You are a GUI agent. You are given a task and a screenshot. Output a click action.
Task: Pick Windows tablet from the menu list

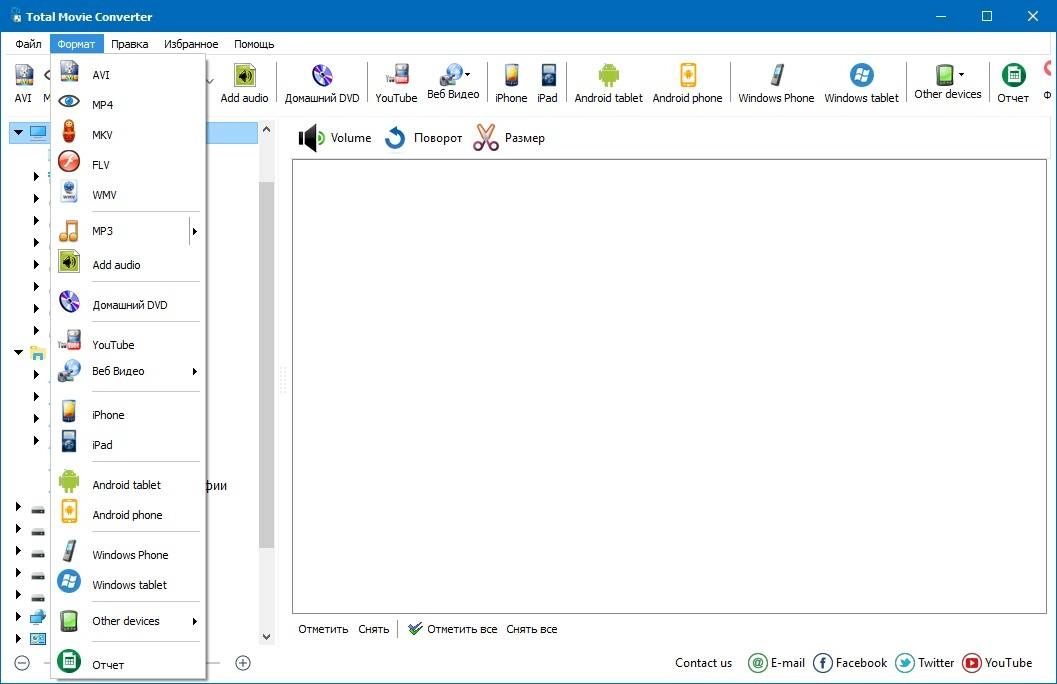pyautogui.click(x=128, y=585)
